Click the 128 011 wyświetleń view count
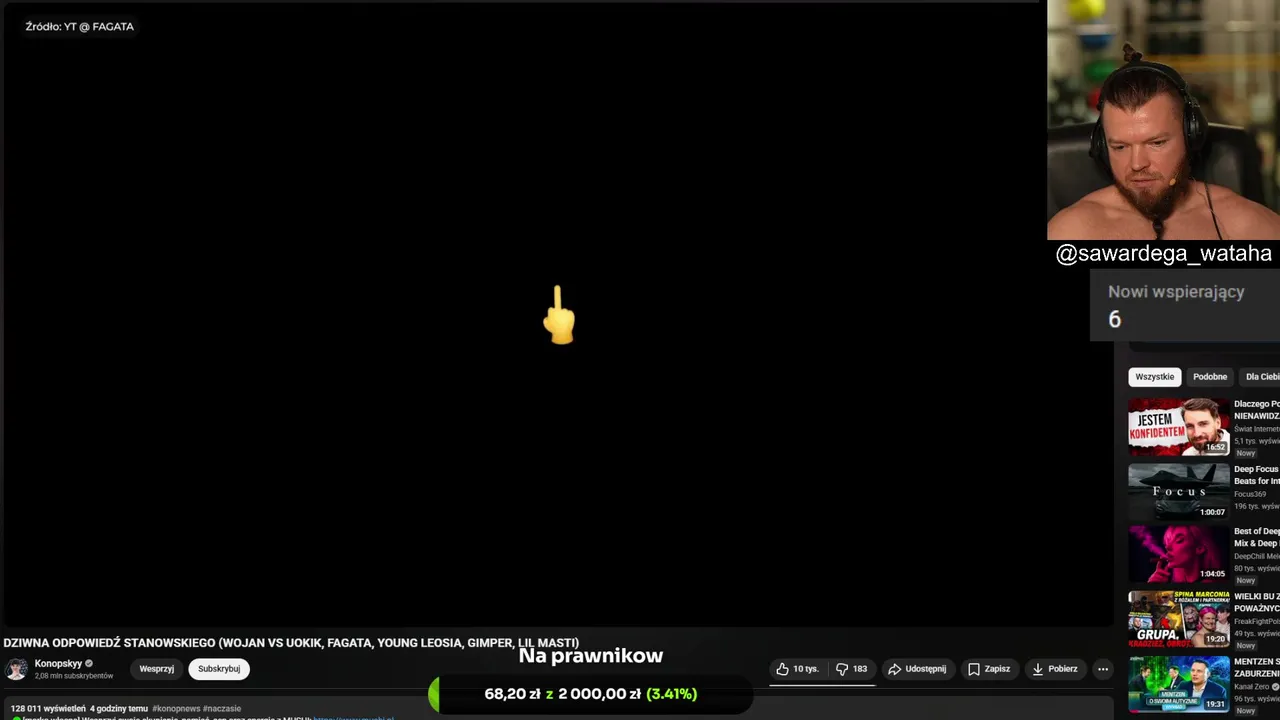1280x720 pixels. 48,709
